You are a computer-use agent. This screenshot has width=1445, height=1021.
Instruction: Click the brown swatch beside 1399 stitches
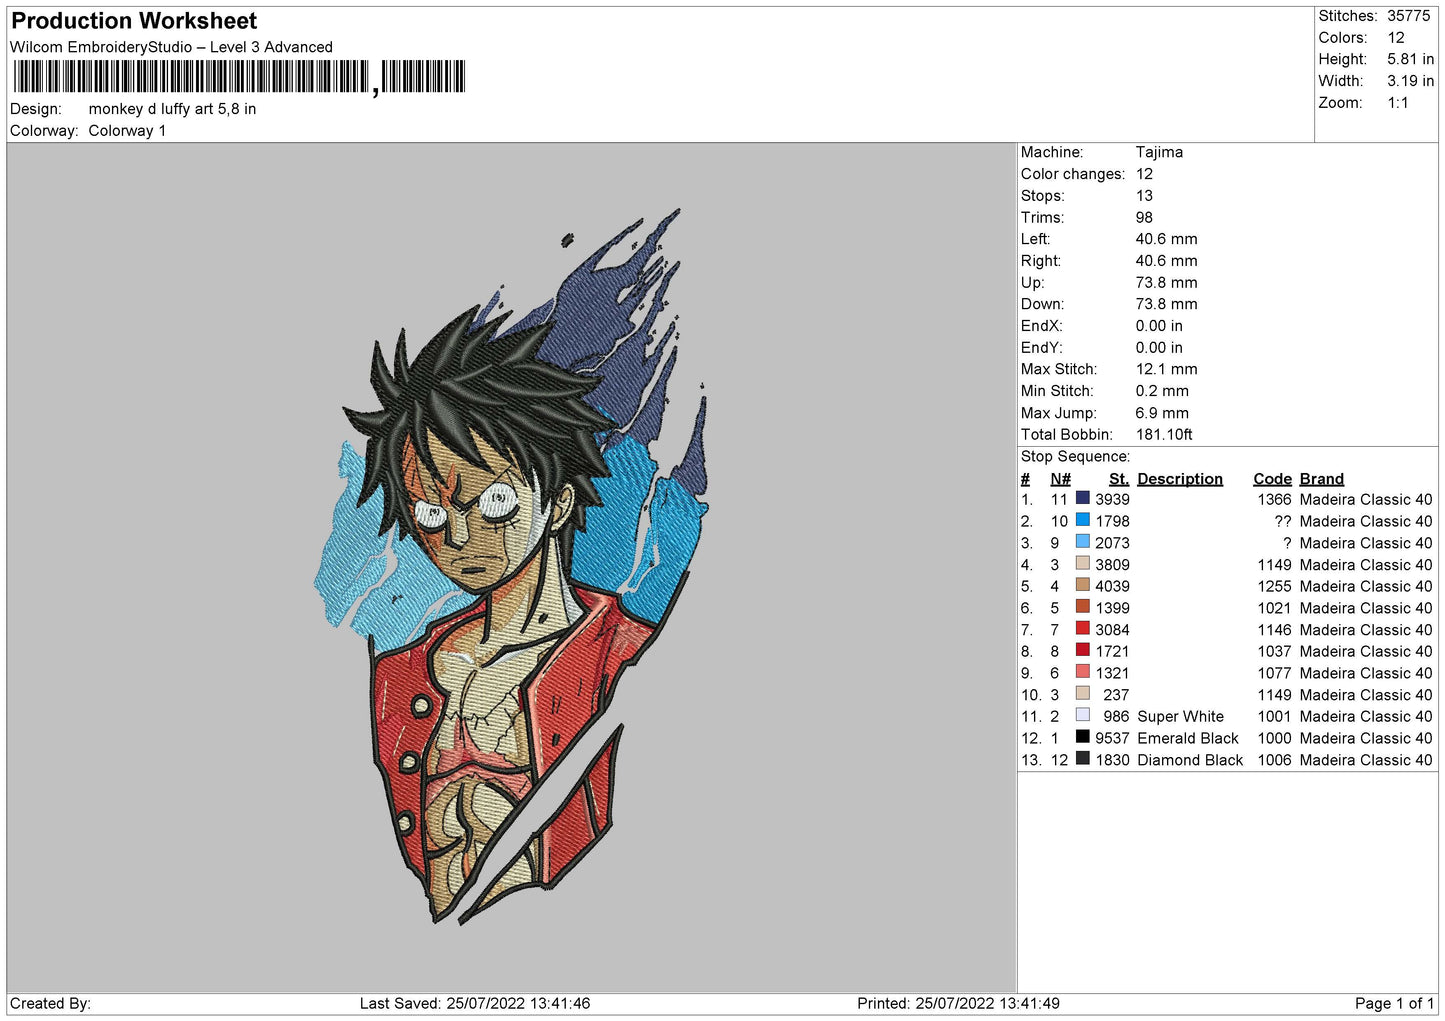tap(1082, 607)
